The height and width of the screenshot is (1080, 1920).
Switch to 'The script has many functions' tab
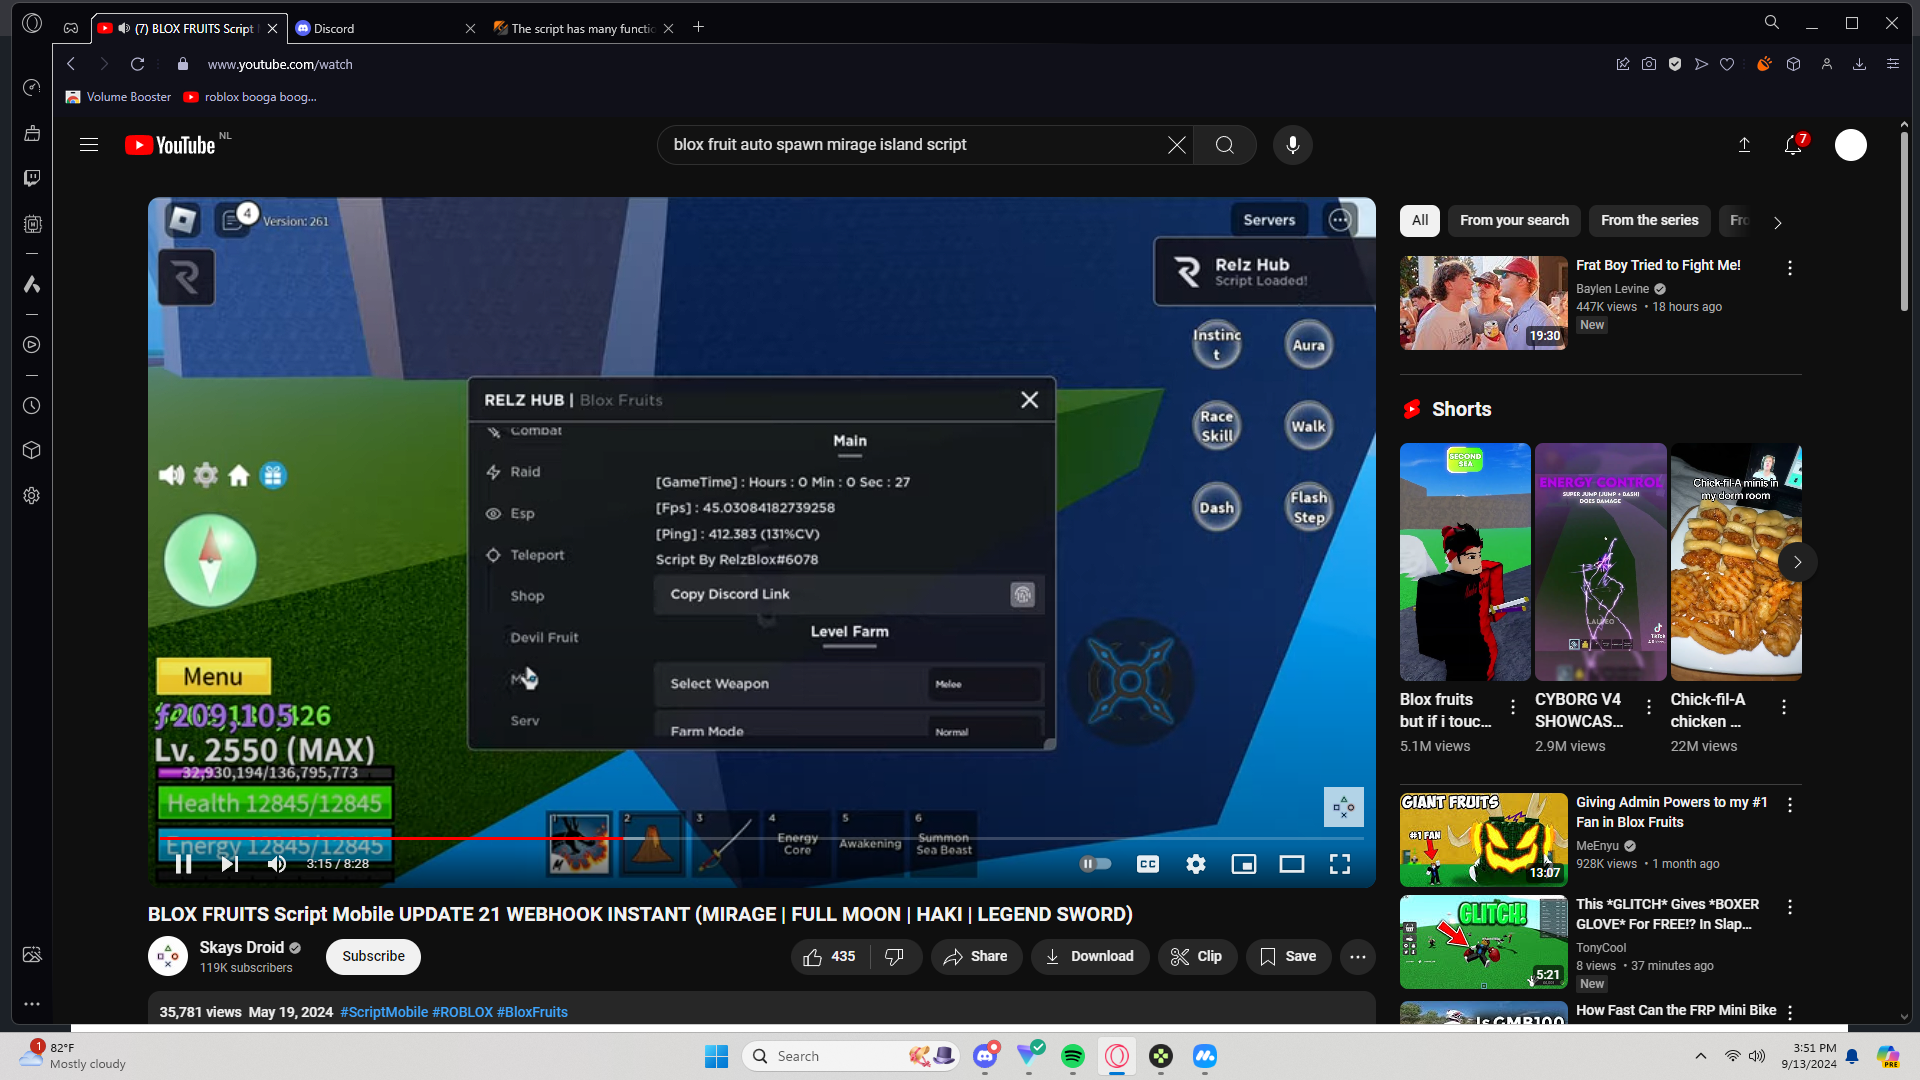click(584, 28)
